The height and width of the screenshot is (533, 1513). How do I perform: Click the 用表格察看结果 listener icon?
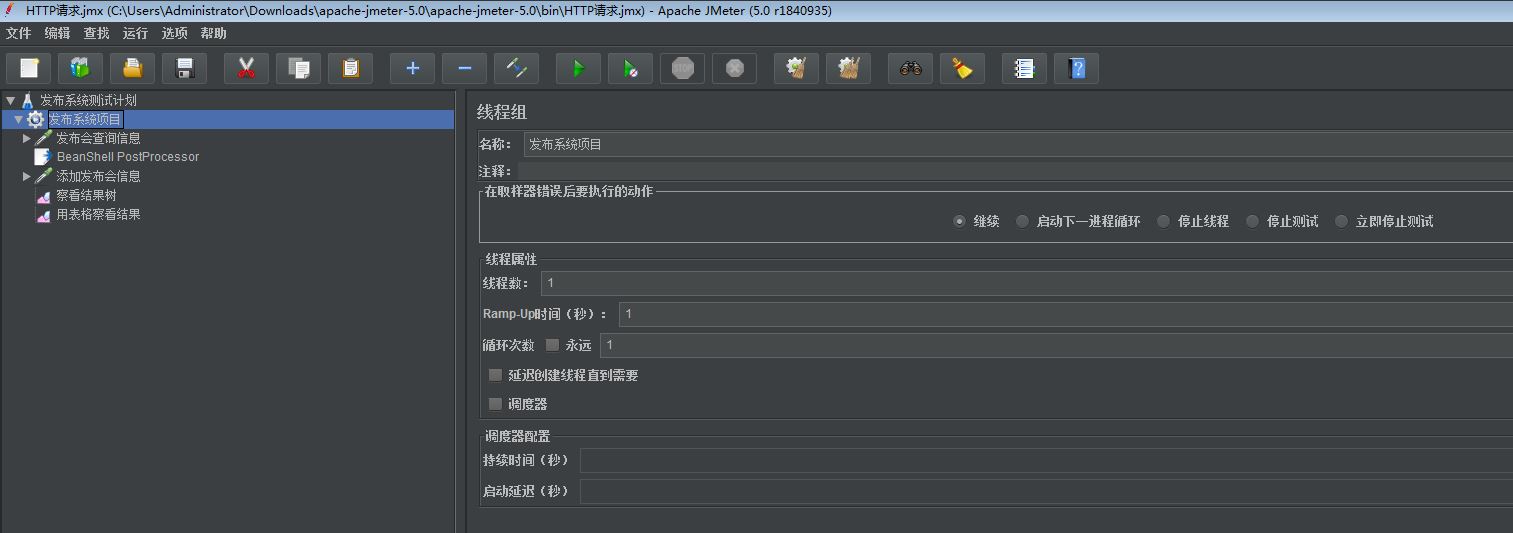43,214
